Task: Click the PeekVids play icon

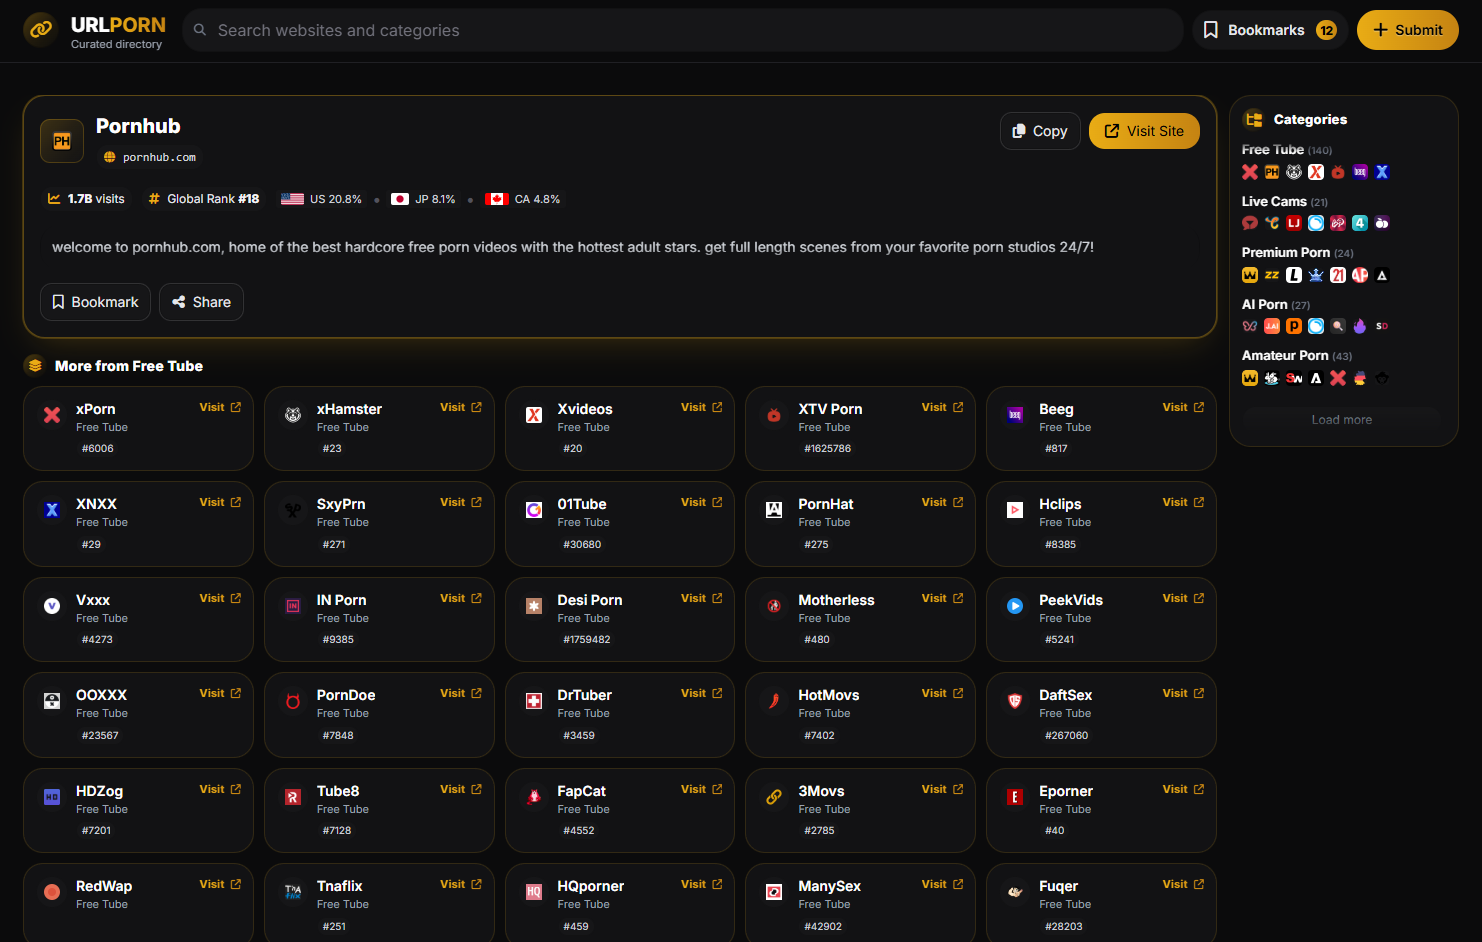Action: 1015,606
